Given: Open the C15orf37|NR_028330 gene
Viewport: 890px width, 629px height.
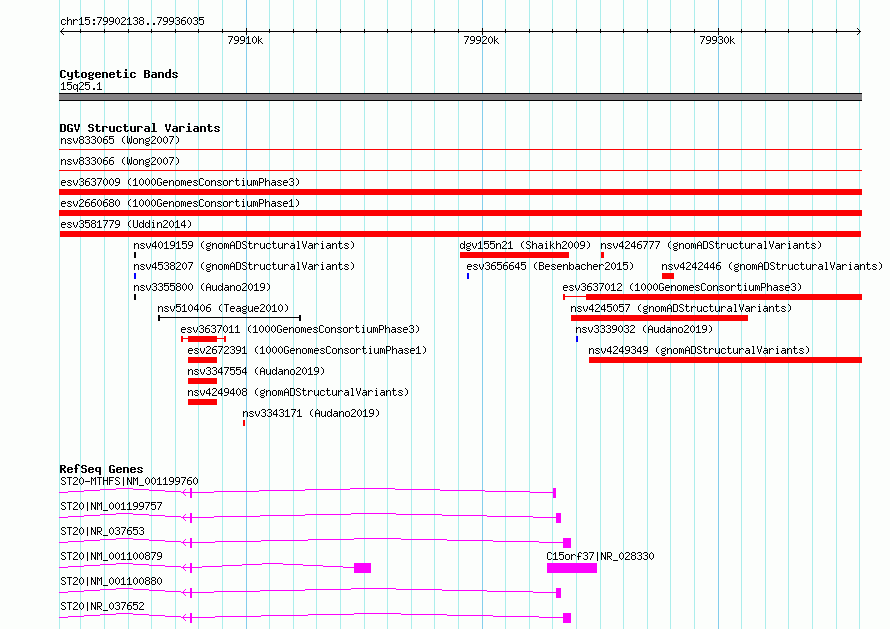Looking at the screenshot, I should pyautogui.click(x=600, y=556).
